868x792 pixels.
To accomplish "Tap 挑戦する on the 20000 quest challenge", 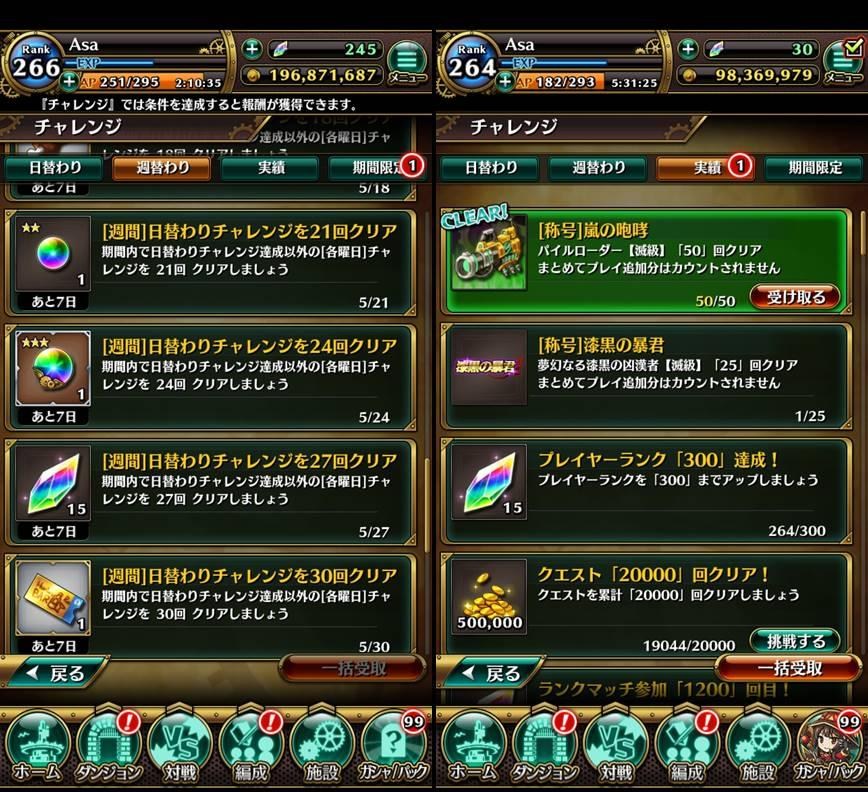I will (795, 641).
